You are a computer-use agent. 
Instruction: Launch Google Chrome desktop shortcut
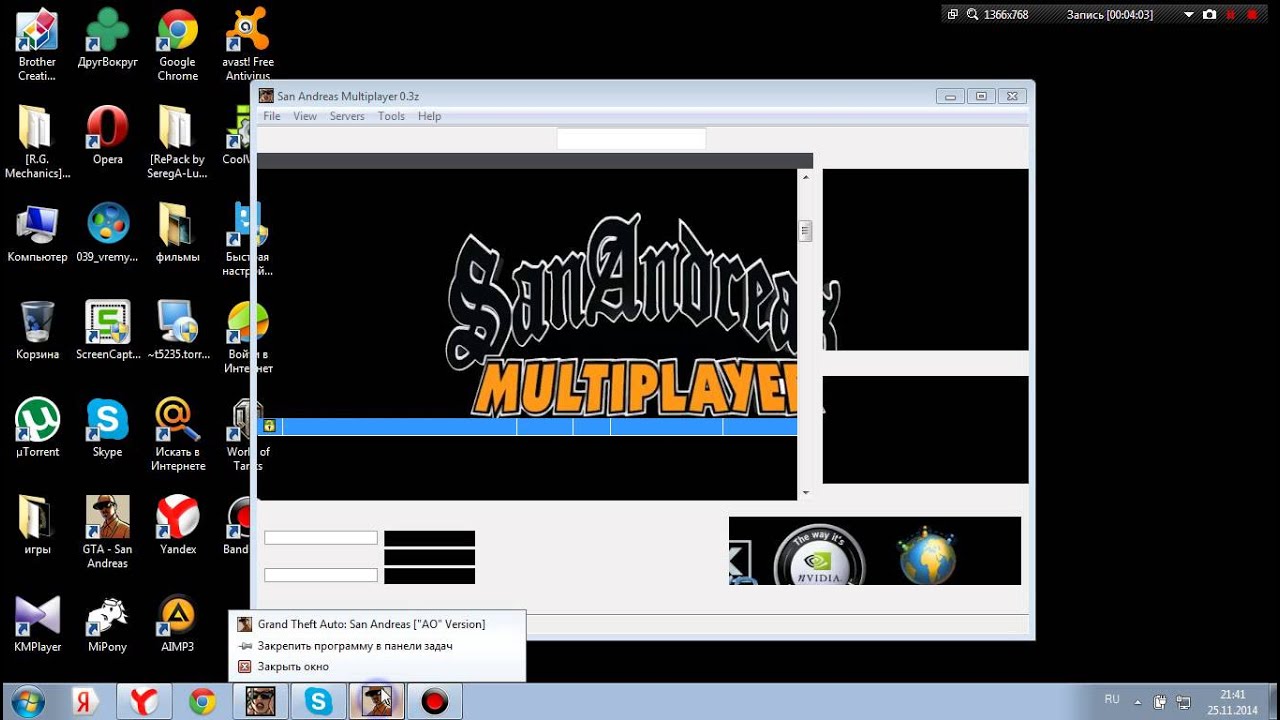[x=178, y=46]
